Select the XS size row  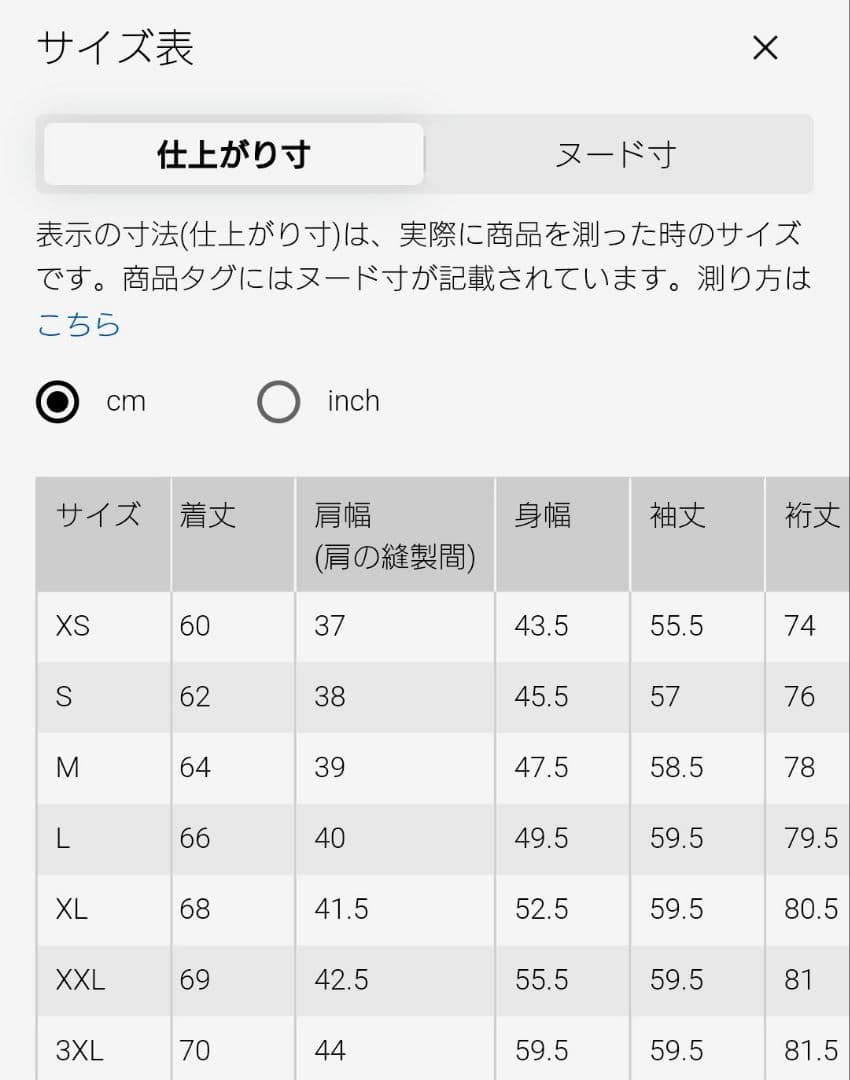click(x=443, y=626)
